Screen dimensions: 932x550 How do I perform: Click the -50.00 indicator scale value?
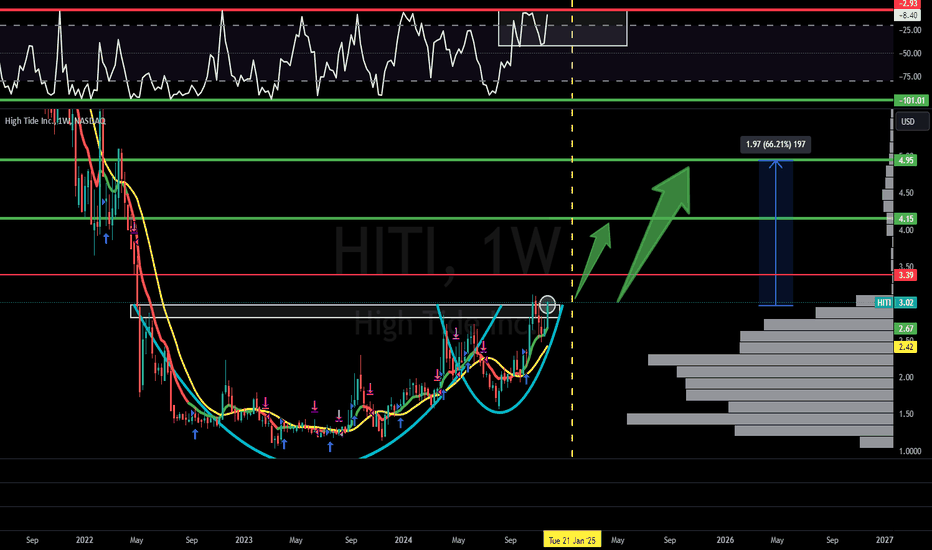pos(910,54)
